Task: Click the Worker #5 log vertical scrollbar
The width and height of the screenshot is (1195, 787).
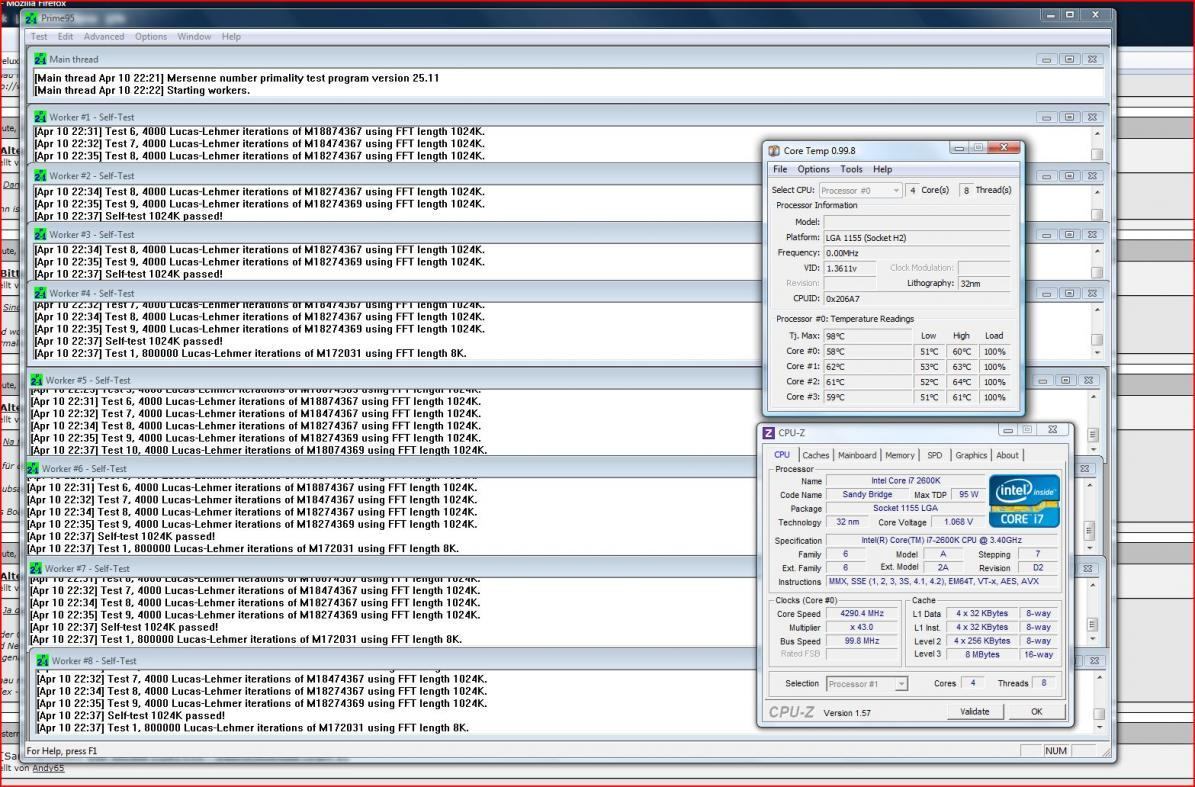Action: click(1093, 423)
